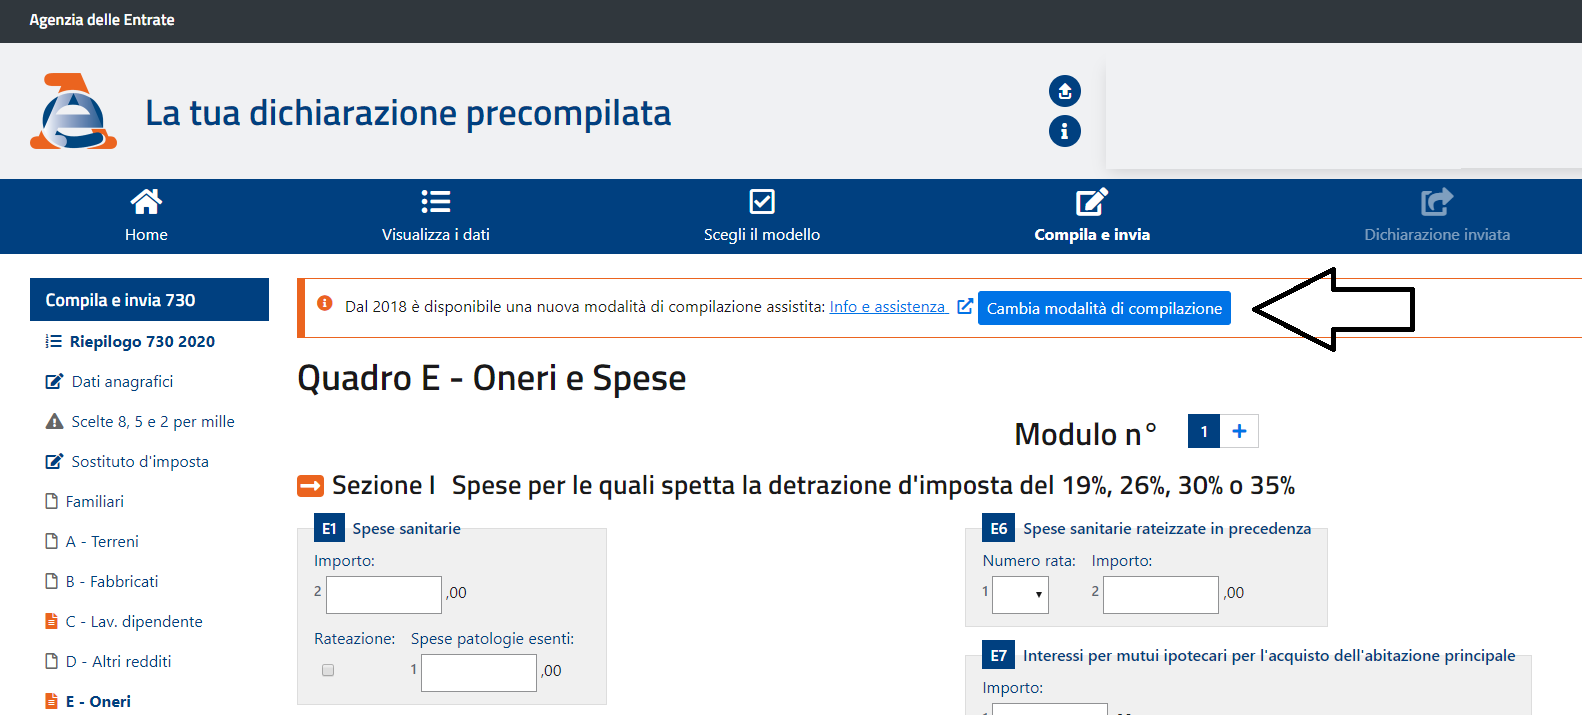
Task: Select Modulo number 1 button
Action: (x=1204, y=431)
